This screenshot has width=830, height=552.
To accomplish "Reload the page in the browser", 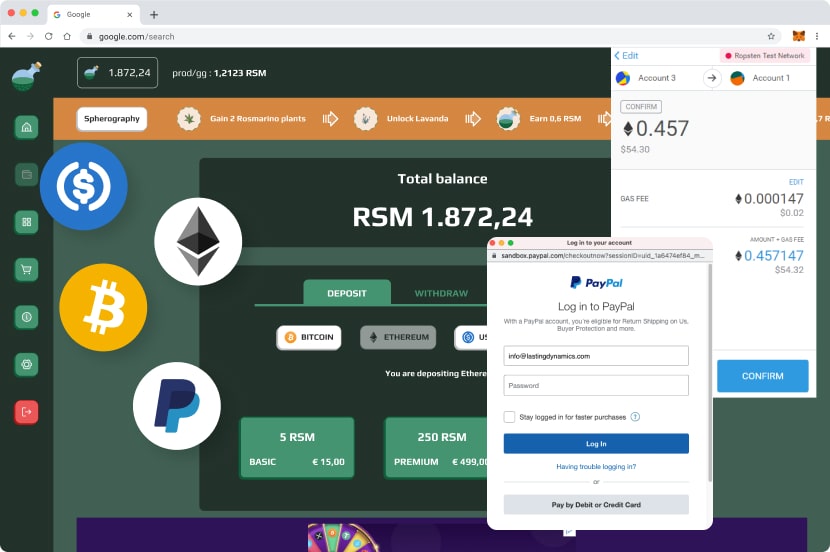I will [49, 37].
